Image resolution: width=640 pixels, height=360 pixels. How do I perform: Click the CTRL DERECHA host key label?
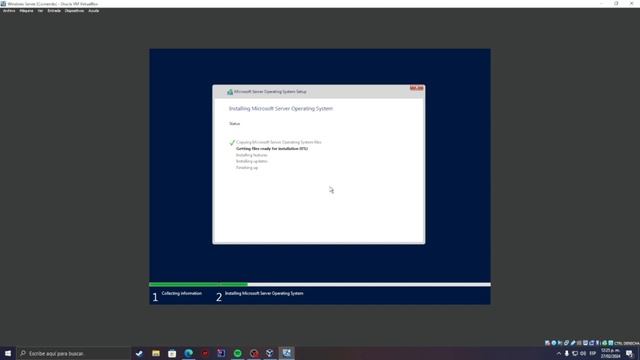click(627, 343)
